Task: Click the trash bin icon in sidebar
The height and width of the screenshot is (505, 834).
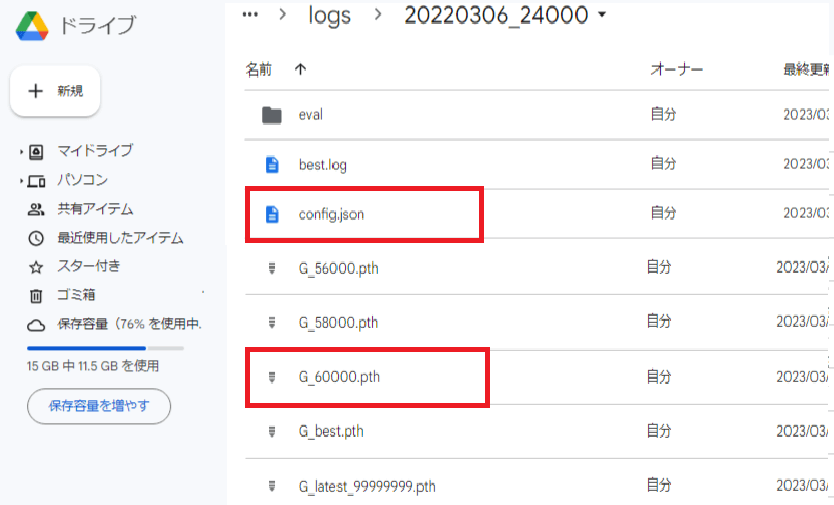Action: 36,296
